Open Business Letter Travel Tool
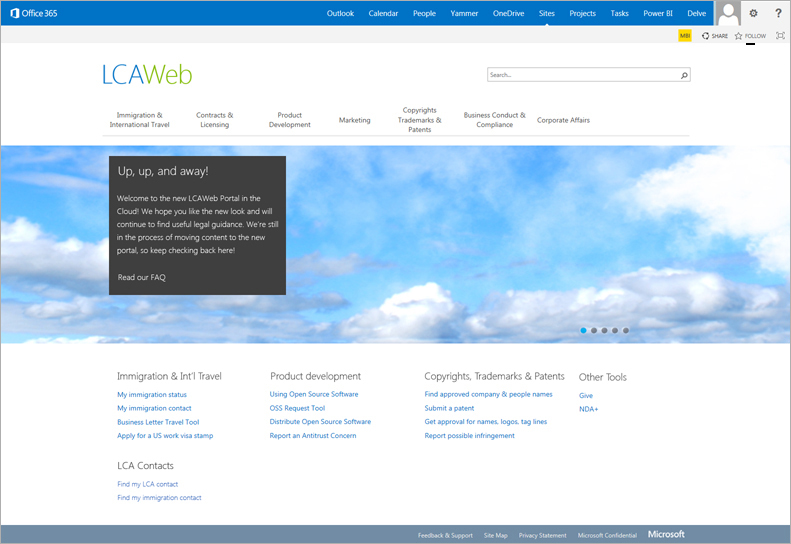 [158, 422]
